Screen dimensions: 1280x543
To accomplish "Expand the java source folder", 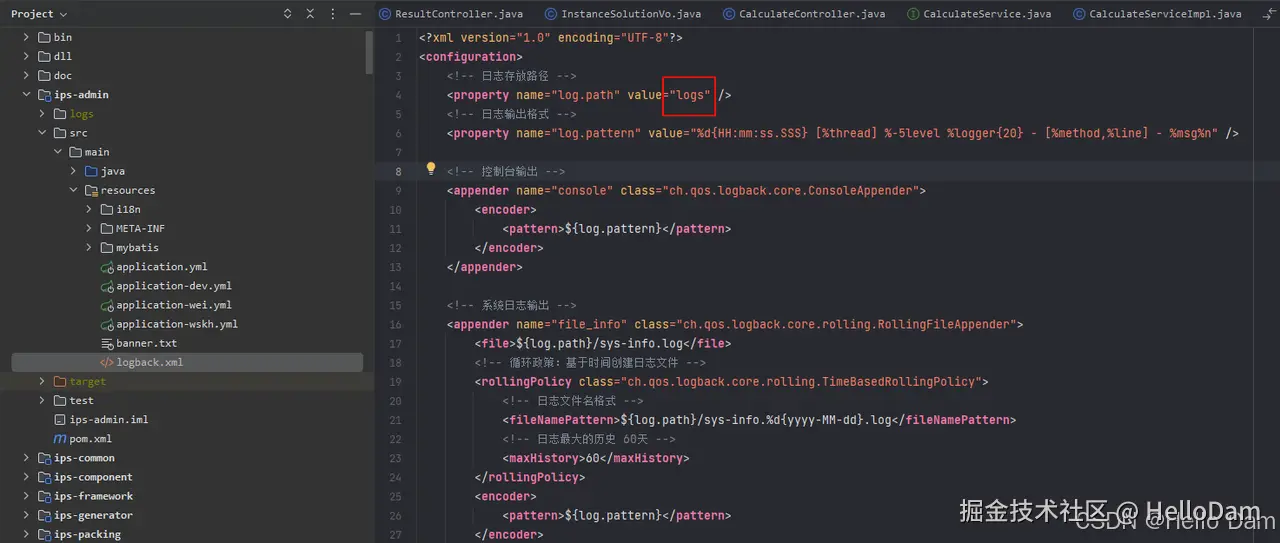I will tap(73, 171).
